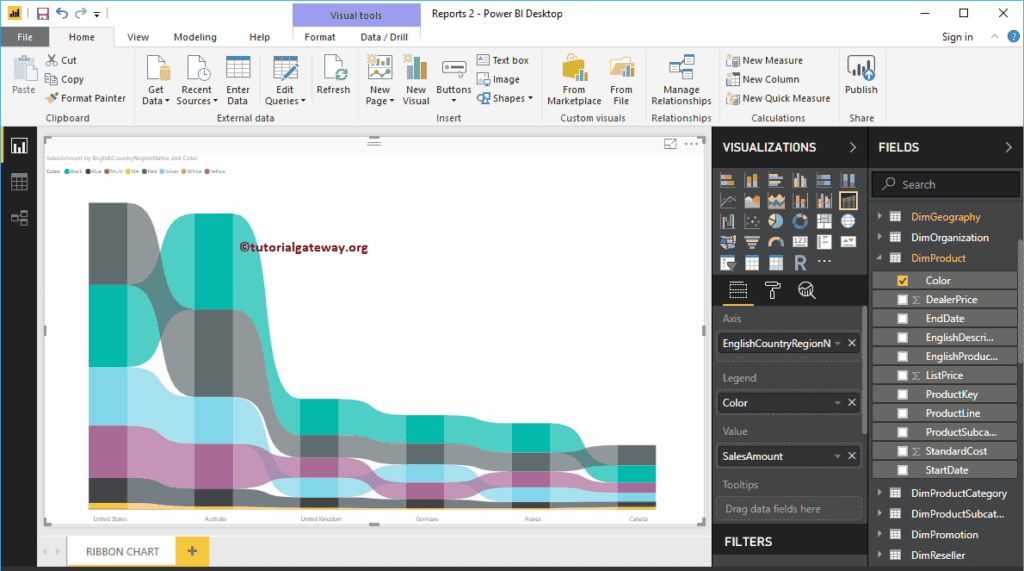Click New Measure
The width and height of the screenshot is (1024, 571).
[x=765, y=60]
